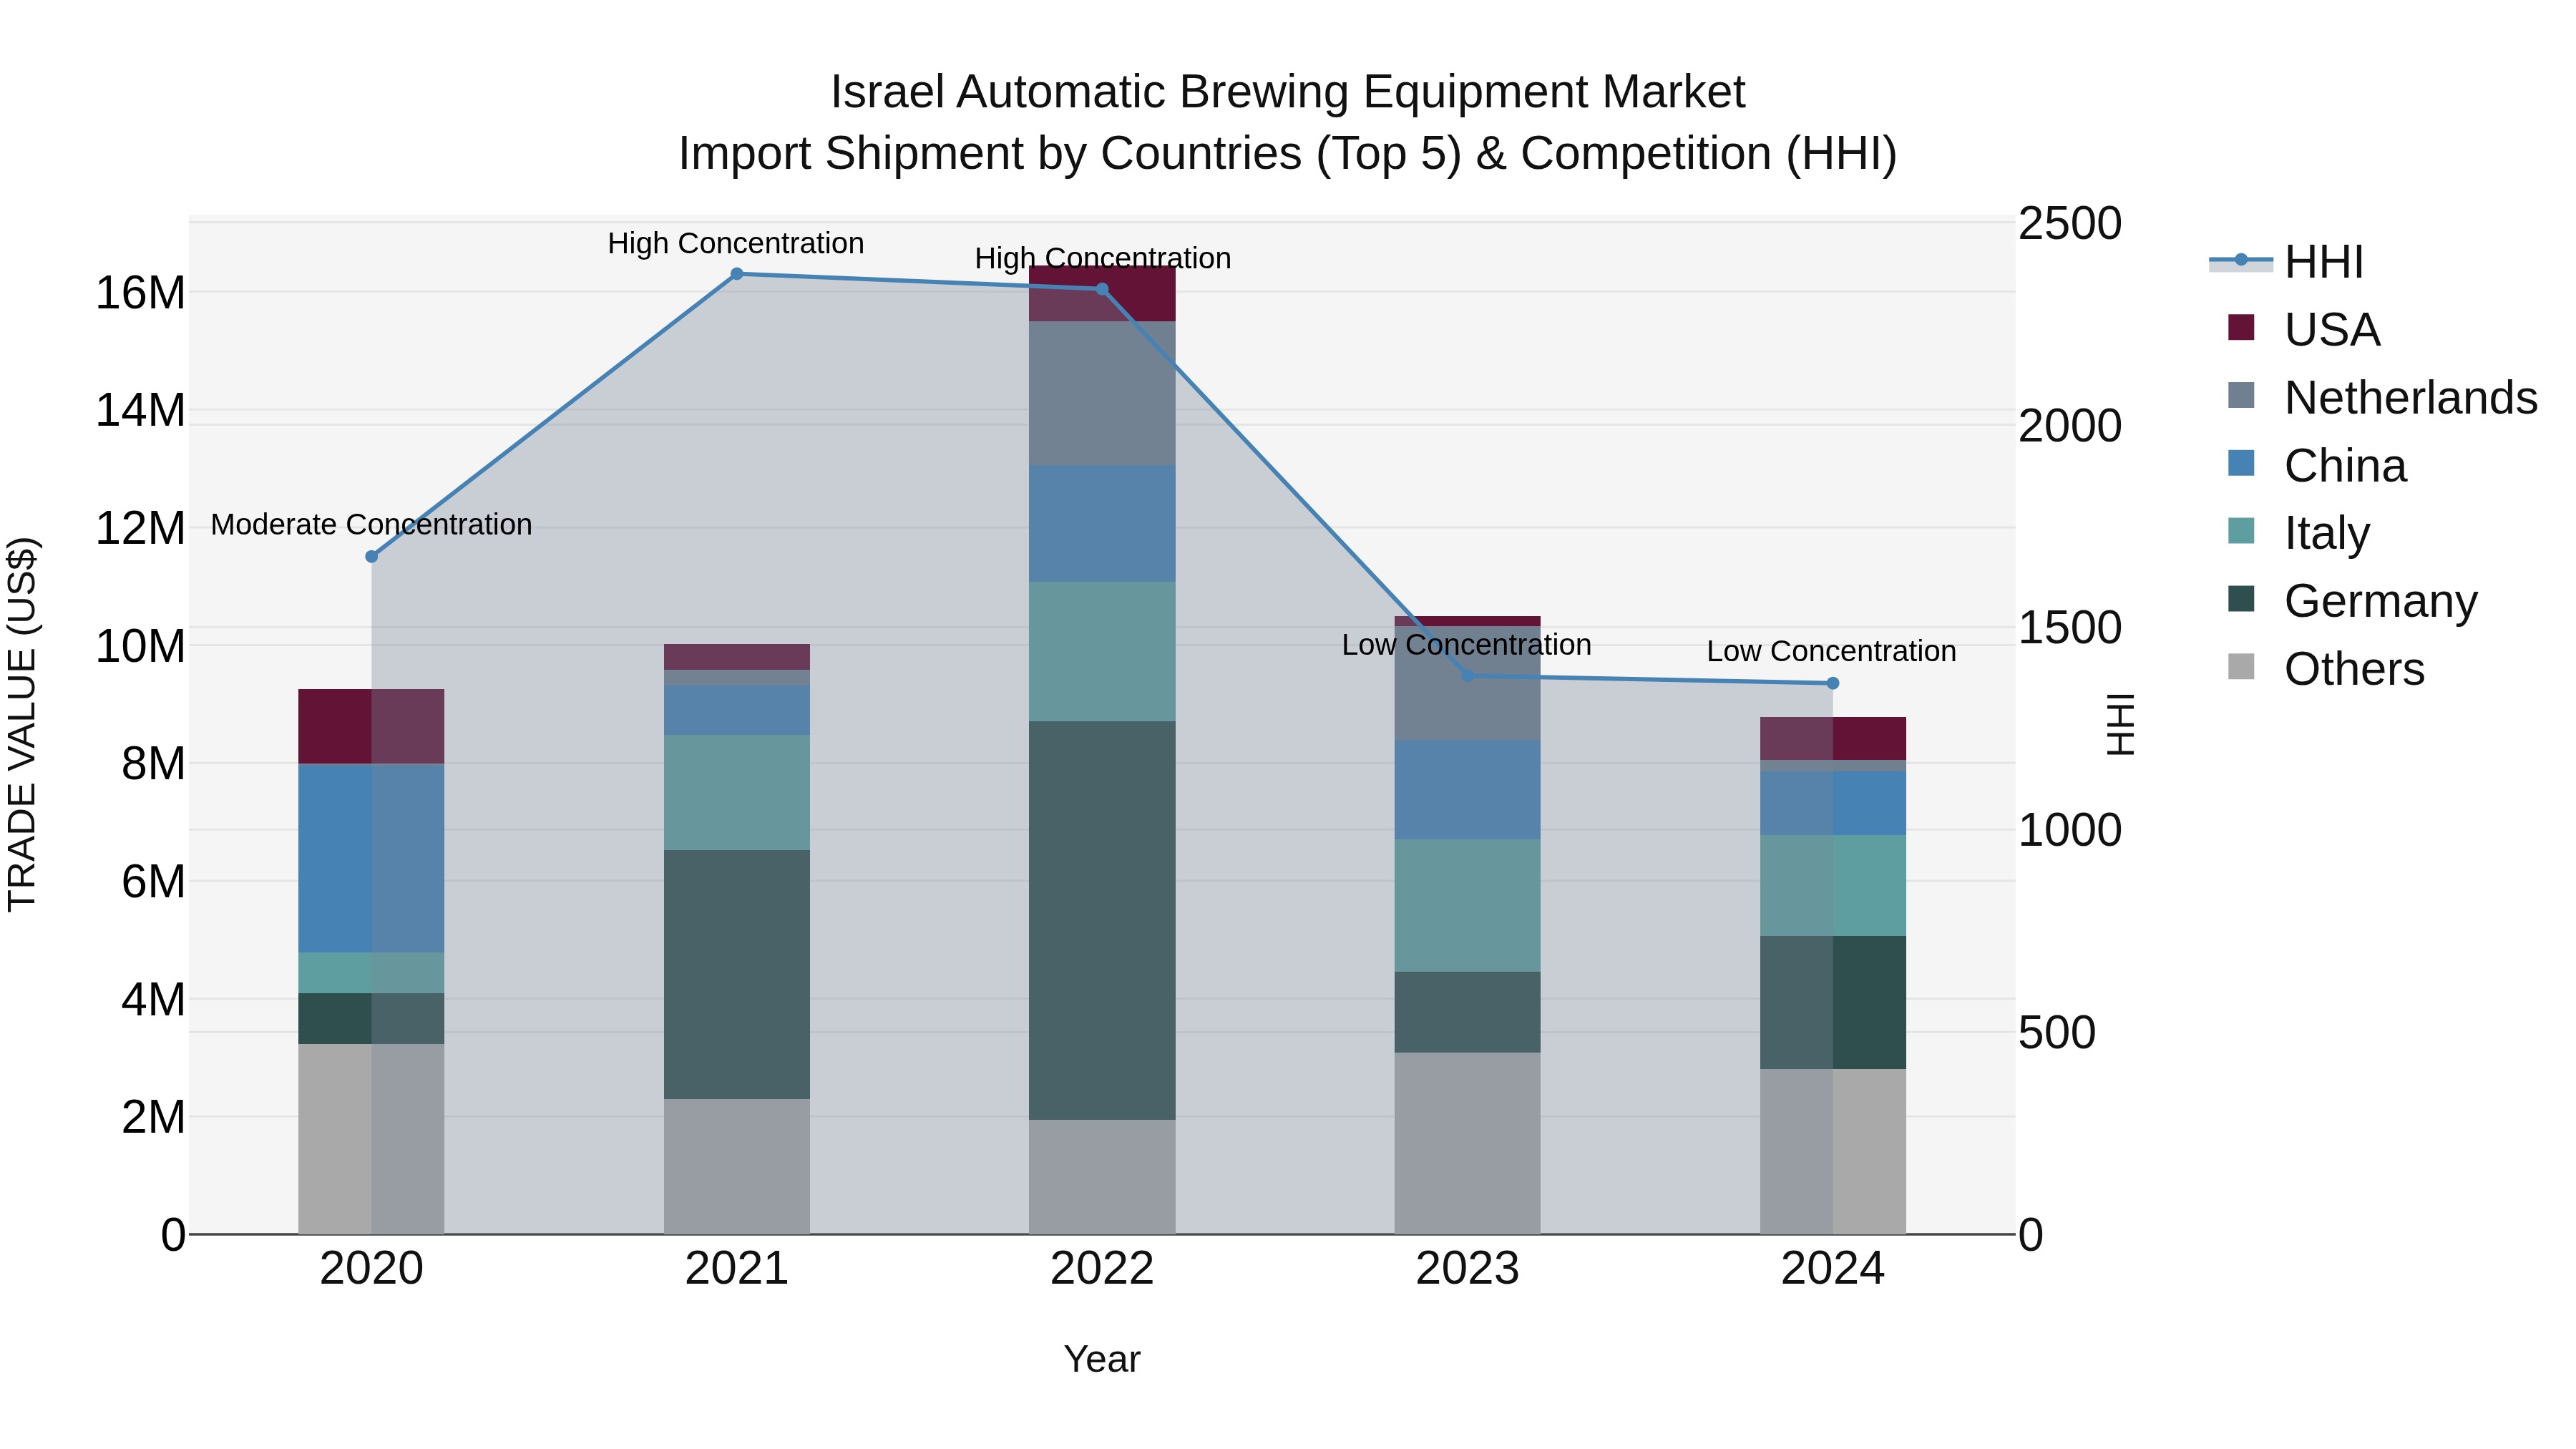Screen dimensions: 2576x1449
Task: Toggle the Germany legend entry
Action: [2352, 600]
